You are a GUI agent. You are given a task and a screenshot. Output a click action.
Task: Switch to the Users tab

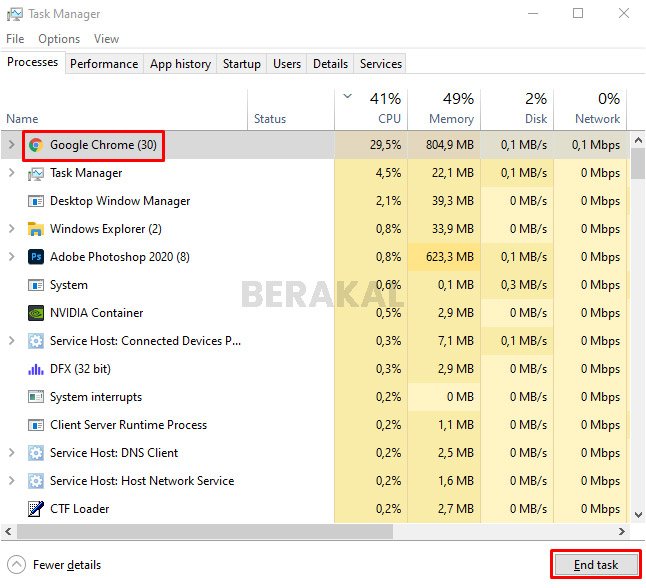click(x=287, y=64)
